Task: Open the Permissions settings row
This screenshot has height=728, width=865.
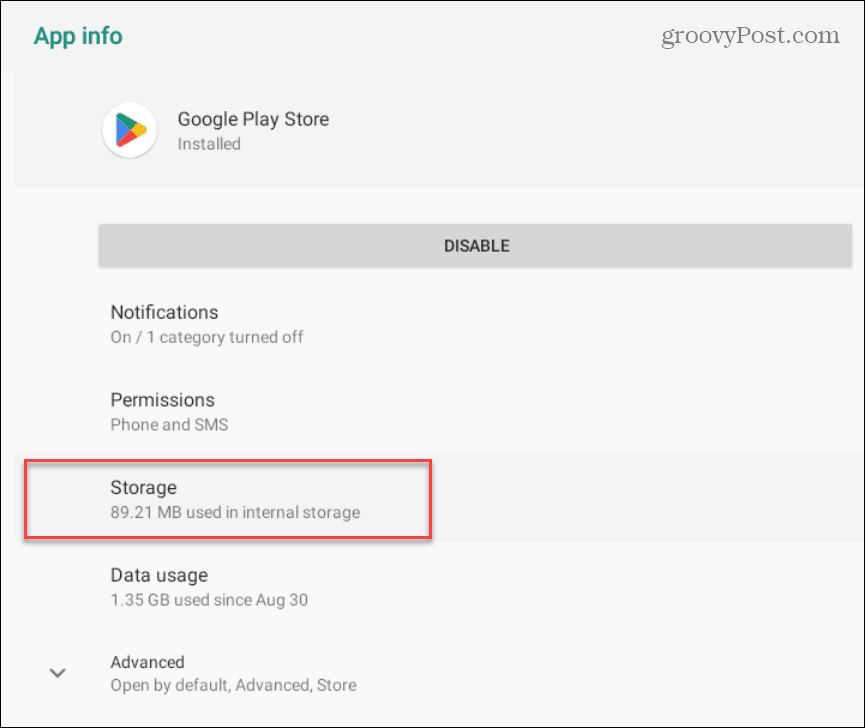Action: coord(440,412)
